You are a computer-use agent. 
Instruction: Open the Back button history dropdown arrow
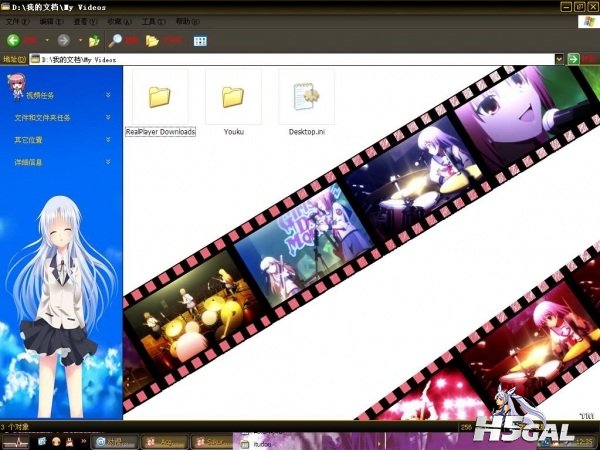point(47,40)
